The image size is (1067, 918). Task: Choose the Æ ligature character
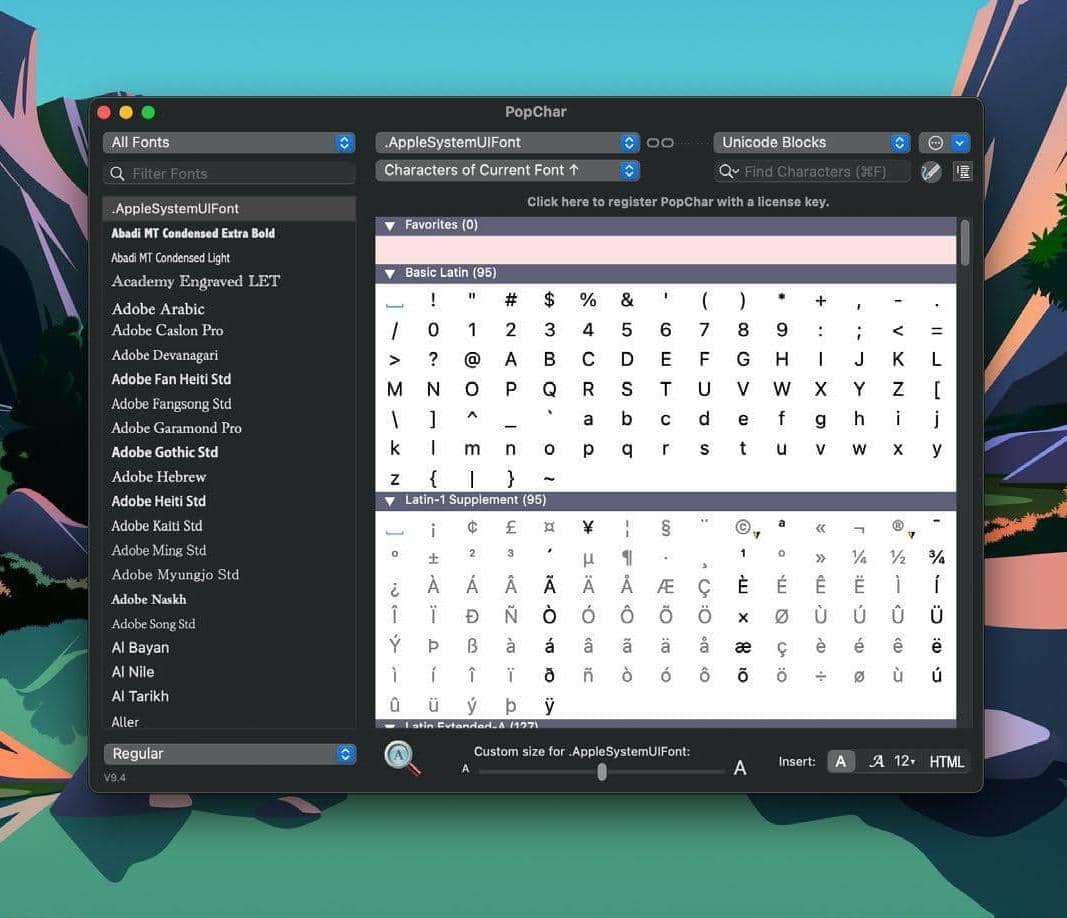tap(666, 587)
